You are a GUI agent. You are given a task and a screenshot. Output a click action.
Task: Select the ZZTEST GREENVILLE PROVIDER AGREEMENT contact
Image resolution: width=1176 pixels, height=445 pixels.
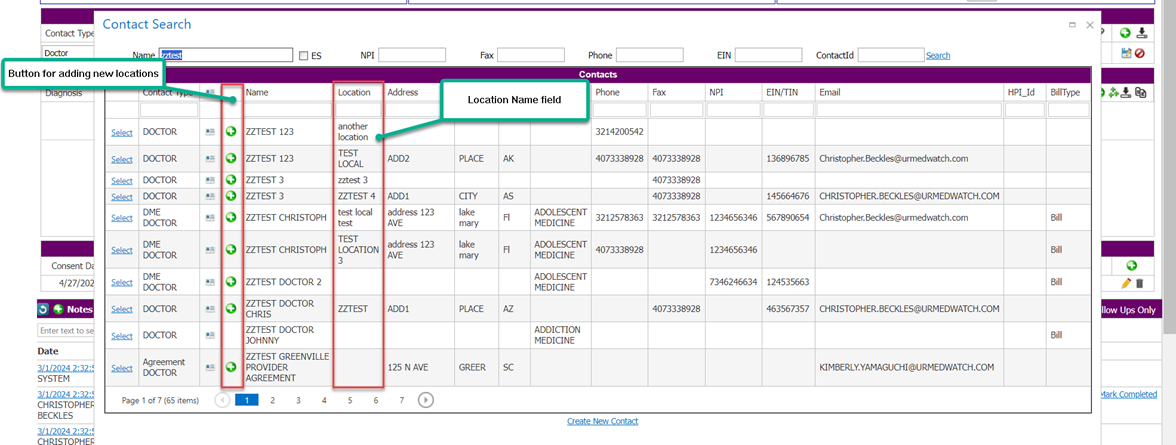pyautogui.click(x=122, y=368)
